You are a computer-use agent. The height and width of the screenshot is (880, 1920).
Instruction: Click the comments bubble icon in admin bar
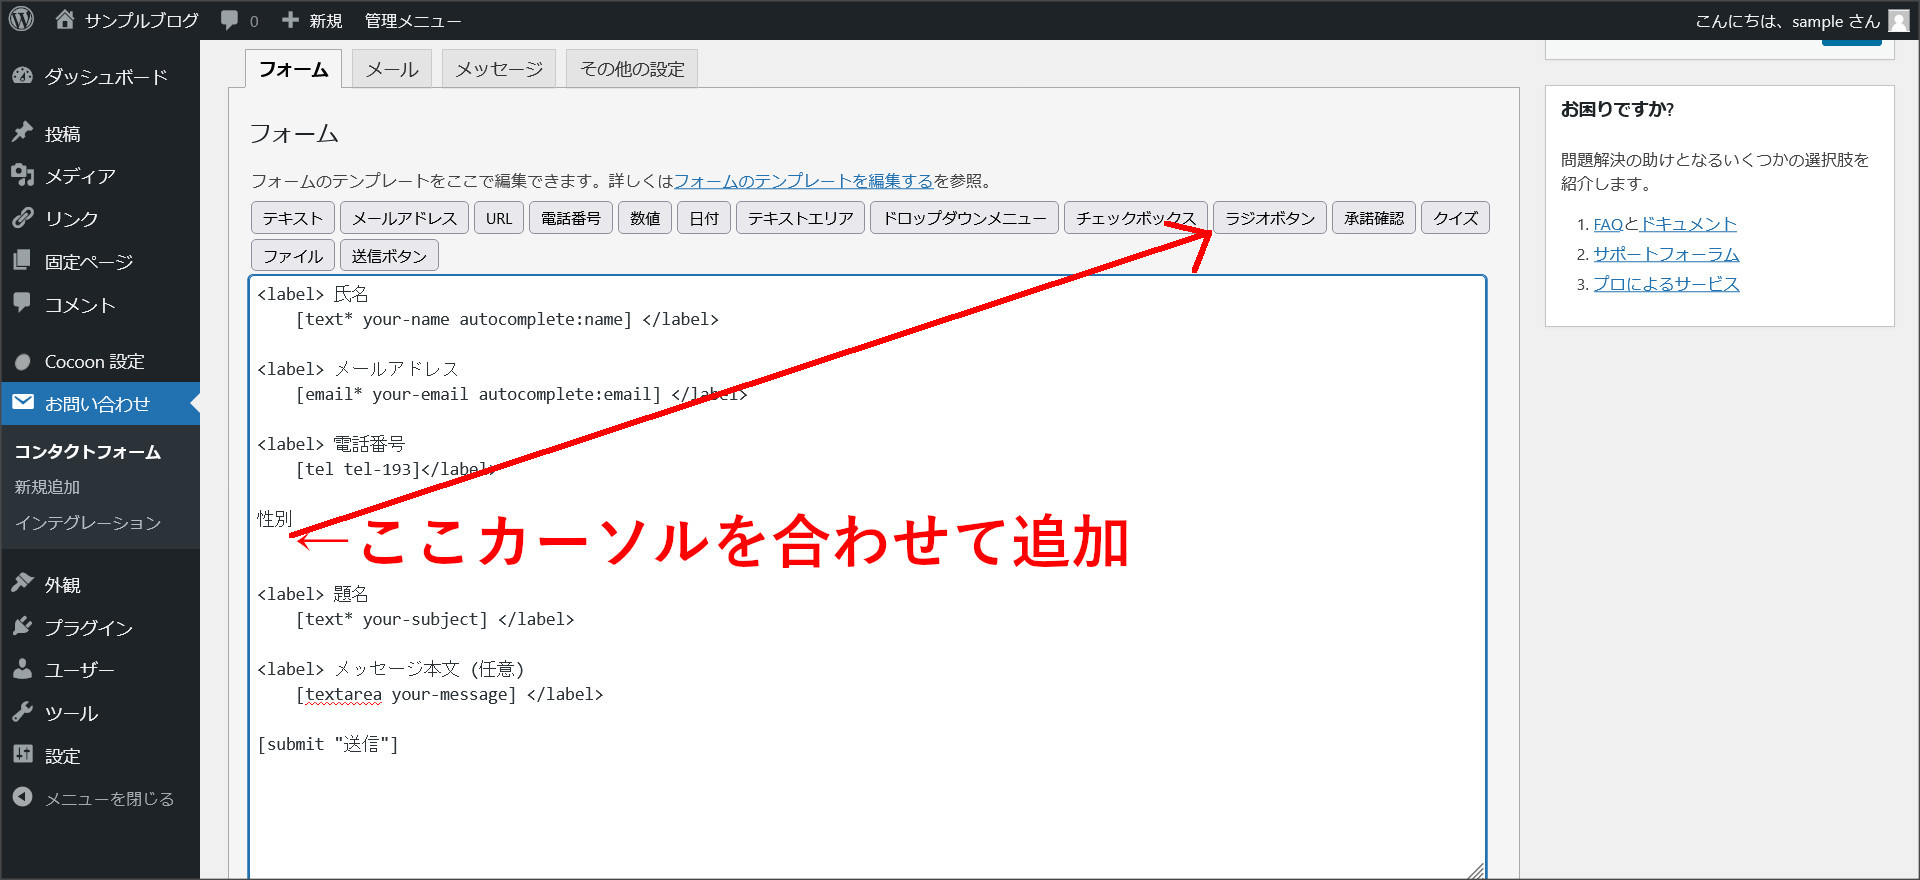click(230, 20)
